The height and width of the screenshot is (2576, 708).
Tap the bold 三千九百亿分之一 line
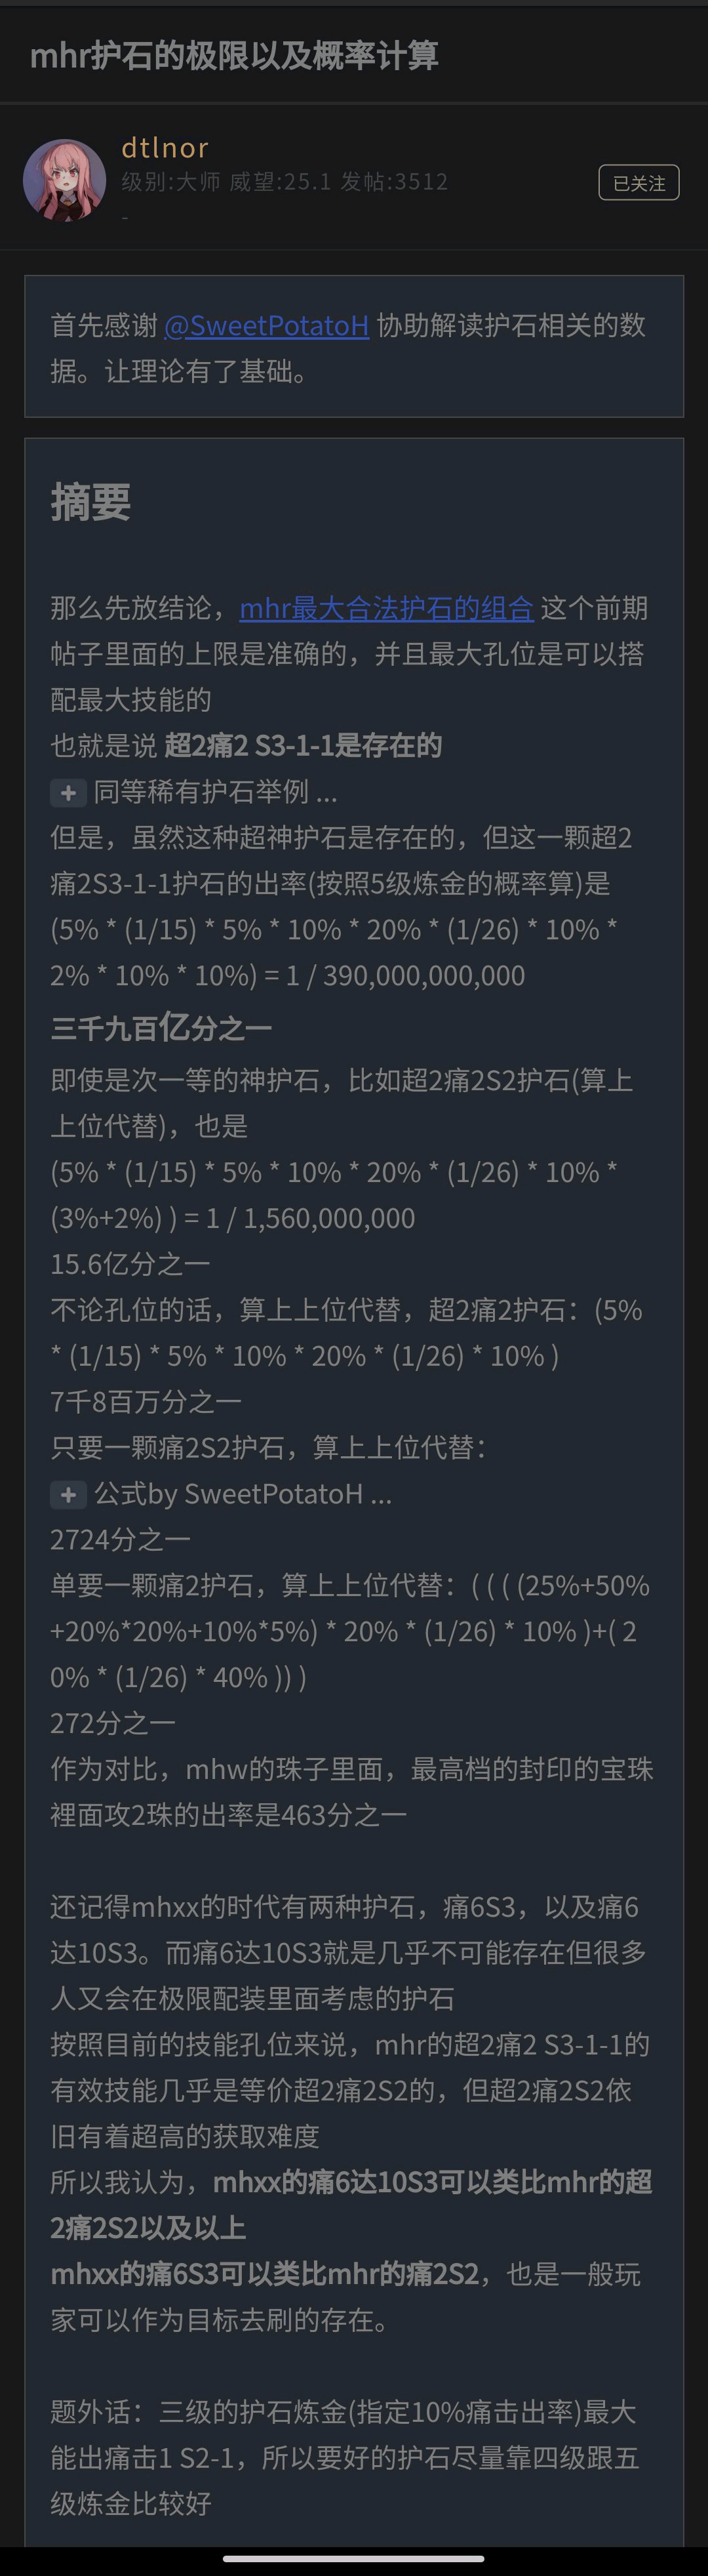pyautogui.click(x=161, y=1028)
